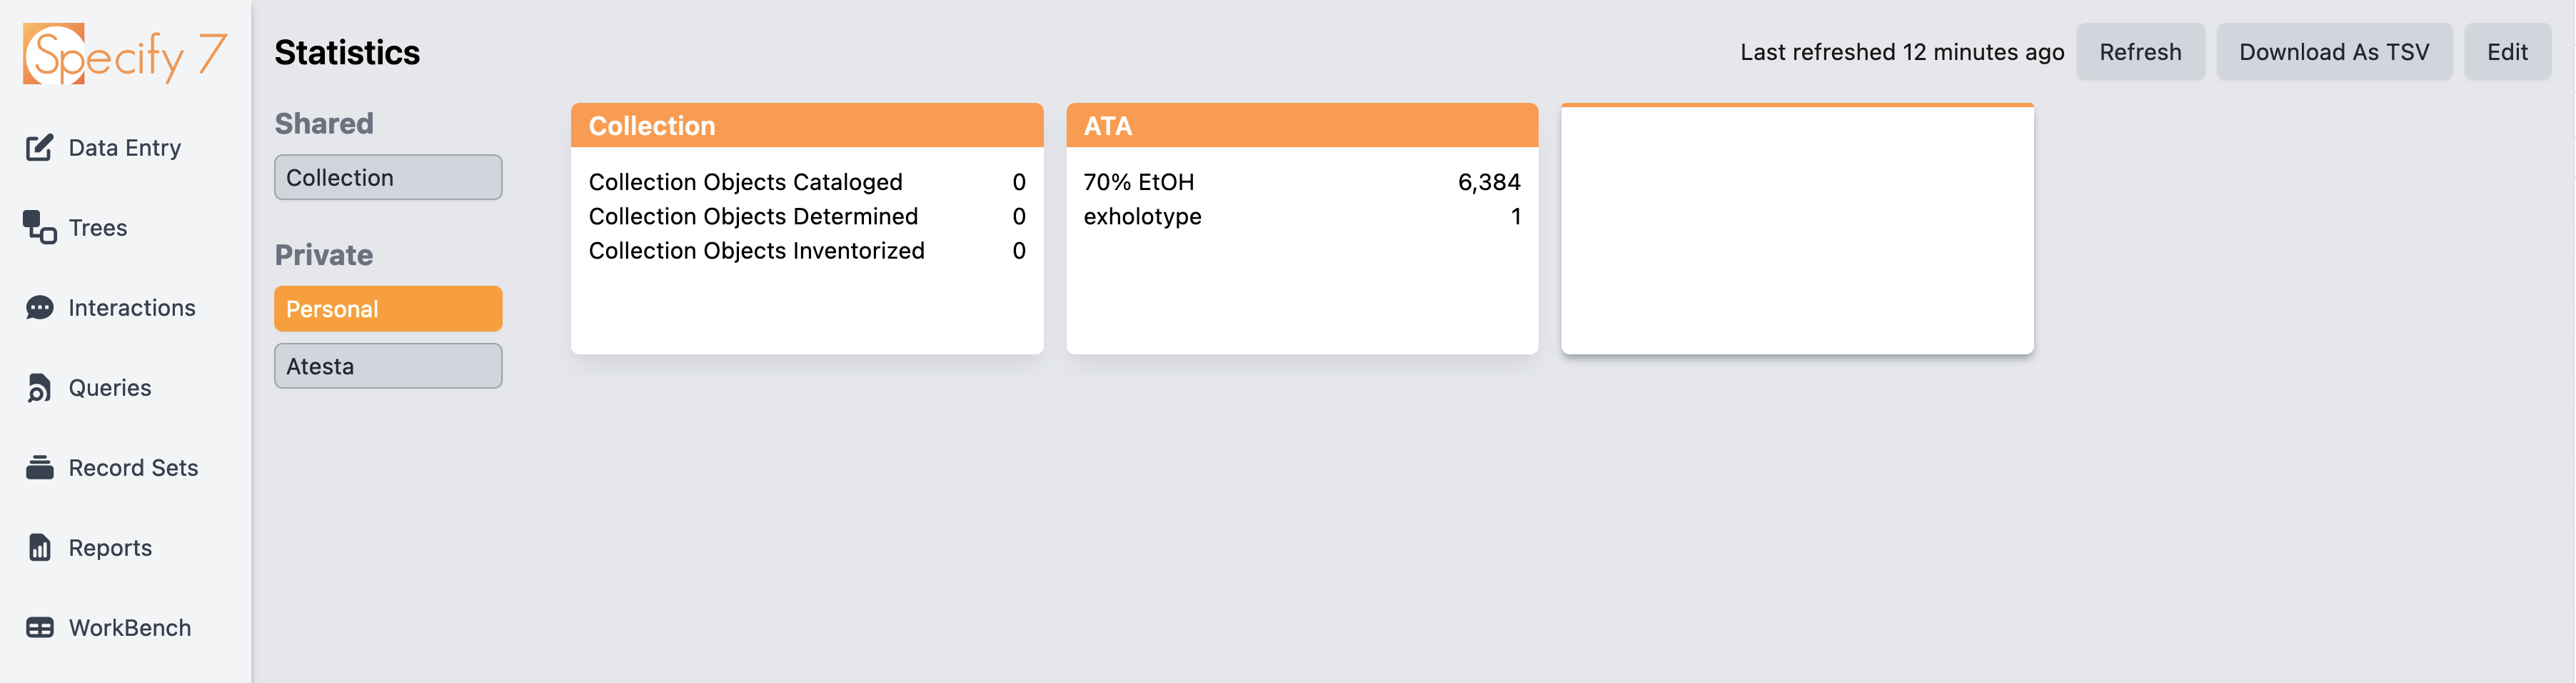
Task: Open the Data Entry tool
Action: (124, 147)
